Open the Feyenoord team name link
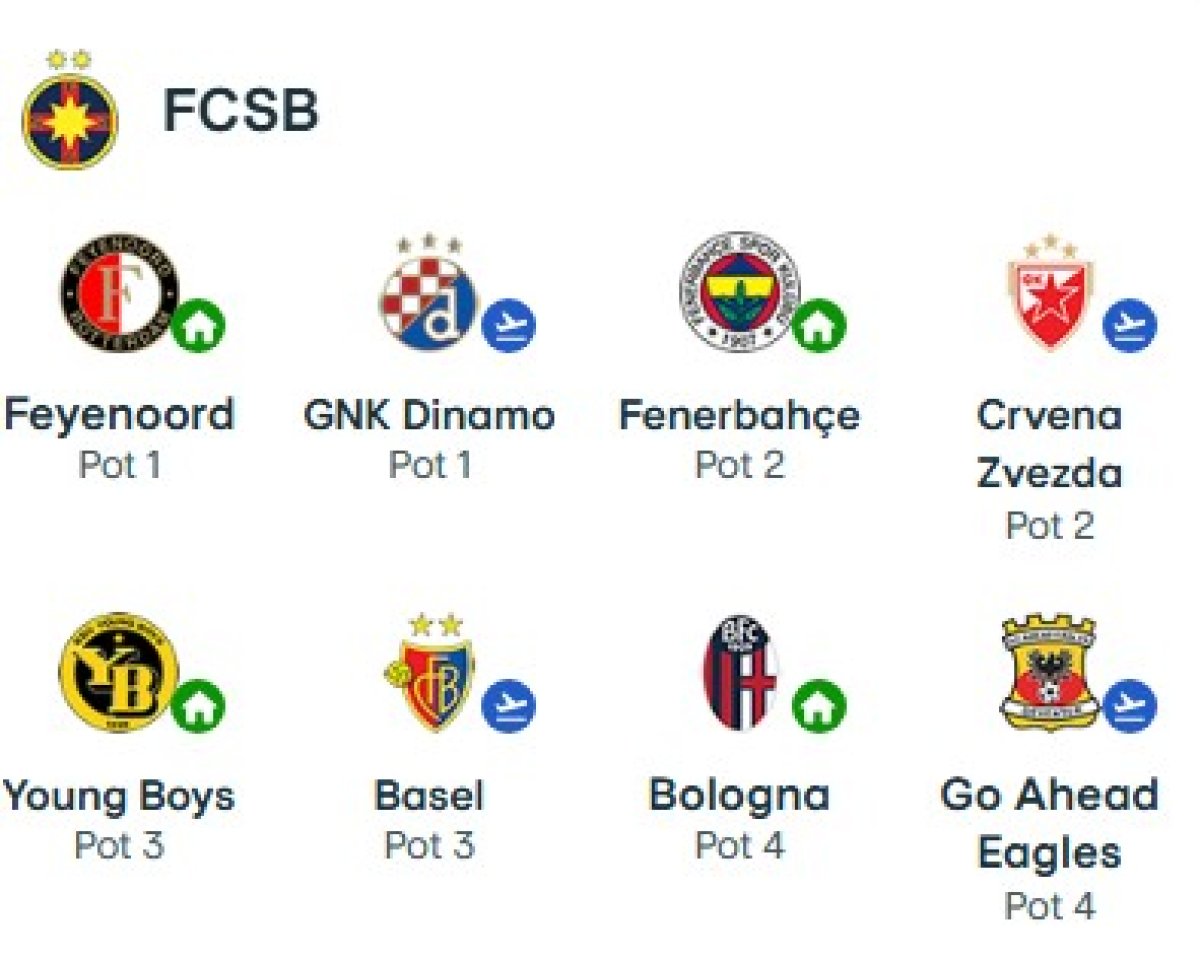The width and height of the screenshot is (1200, 959). click(118, 414)
